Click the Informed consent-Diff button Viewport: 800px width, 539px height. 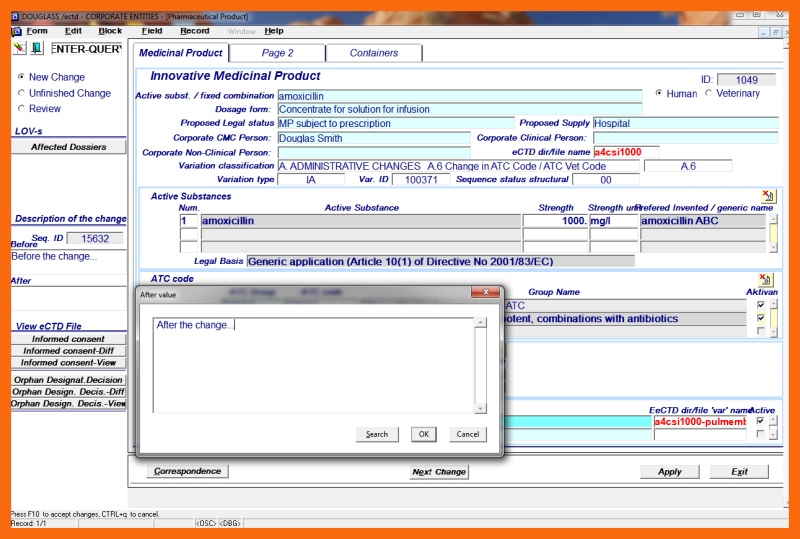point(68,351)
